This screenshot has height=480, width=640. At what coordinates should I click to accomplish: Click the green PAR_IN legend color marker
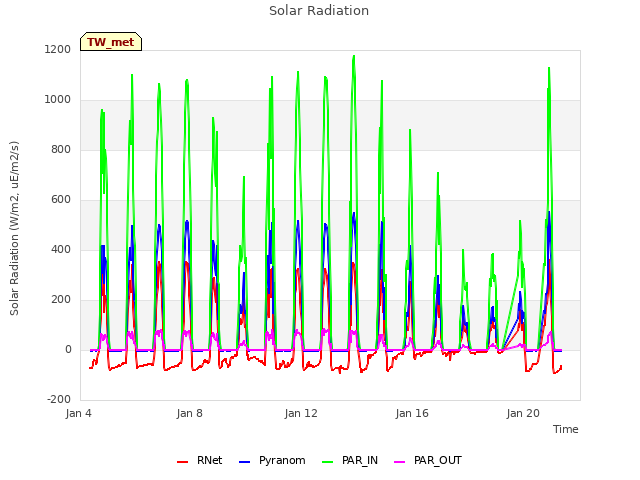327,462
